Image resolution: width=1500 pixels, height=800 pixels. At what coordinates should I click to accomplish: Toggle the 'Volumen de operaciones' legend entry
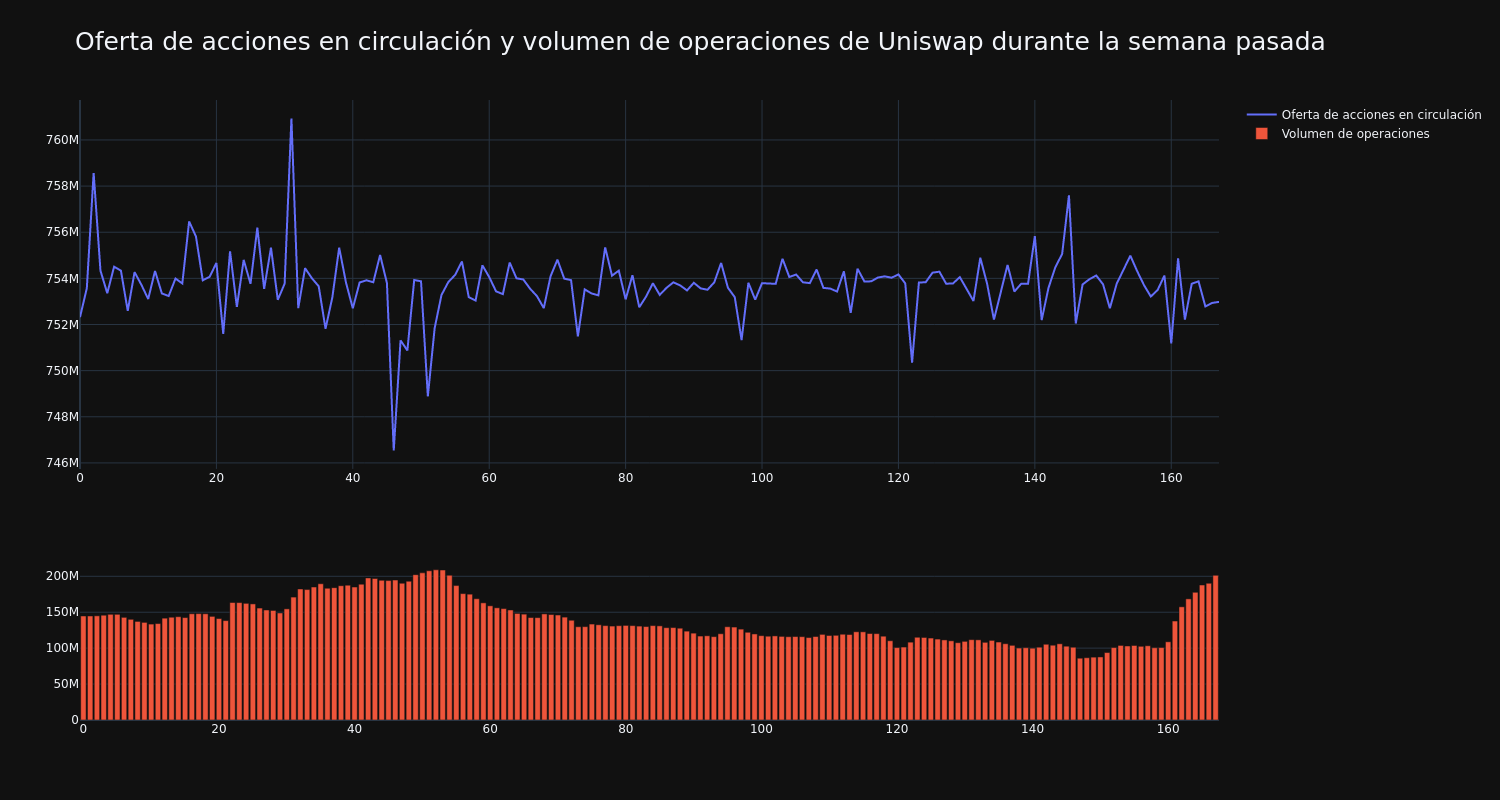click(x=1343, y=134)
